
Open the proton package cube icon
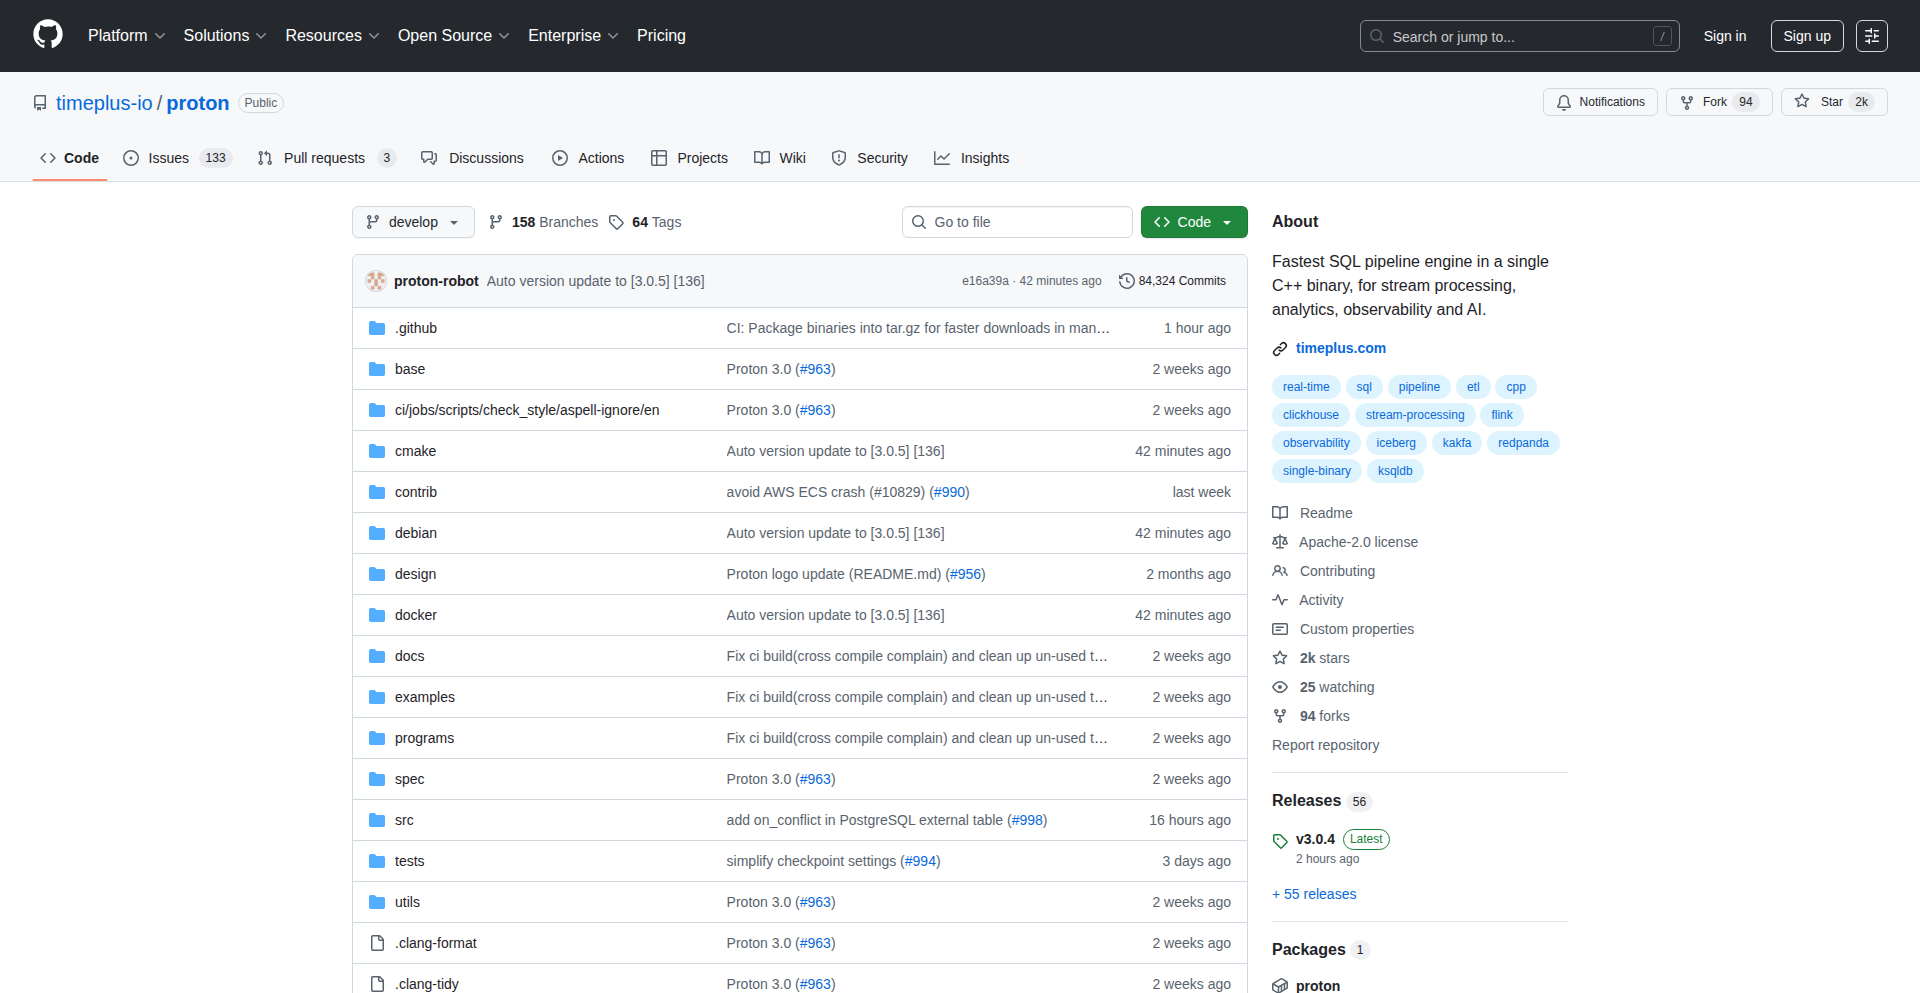coord(1280,985)
